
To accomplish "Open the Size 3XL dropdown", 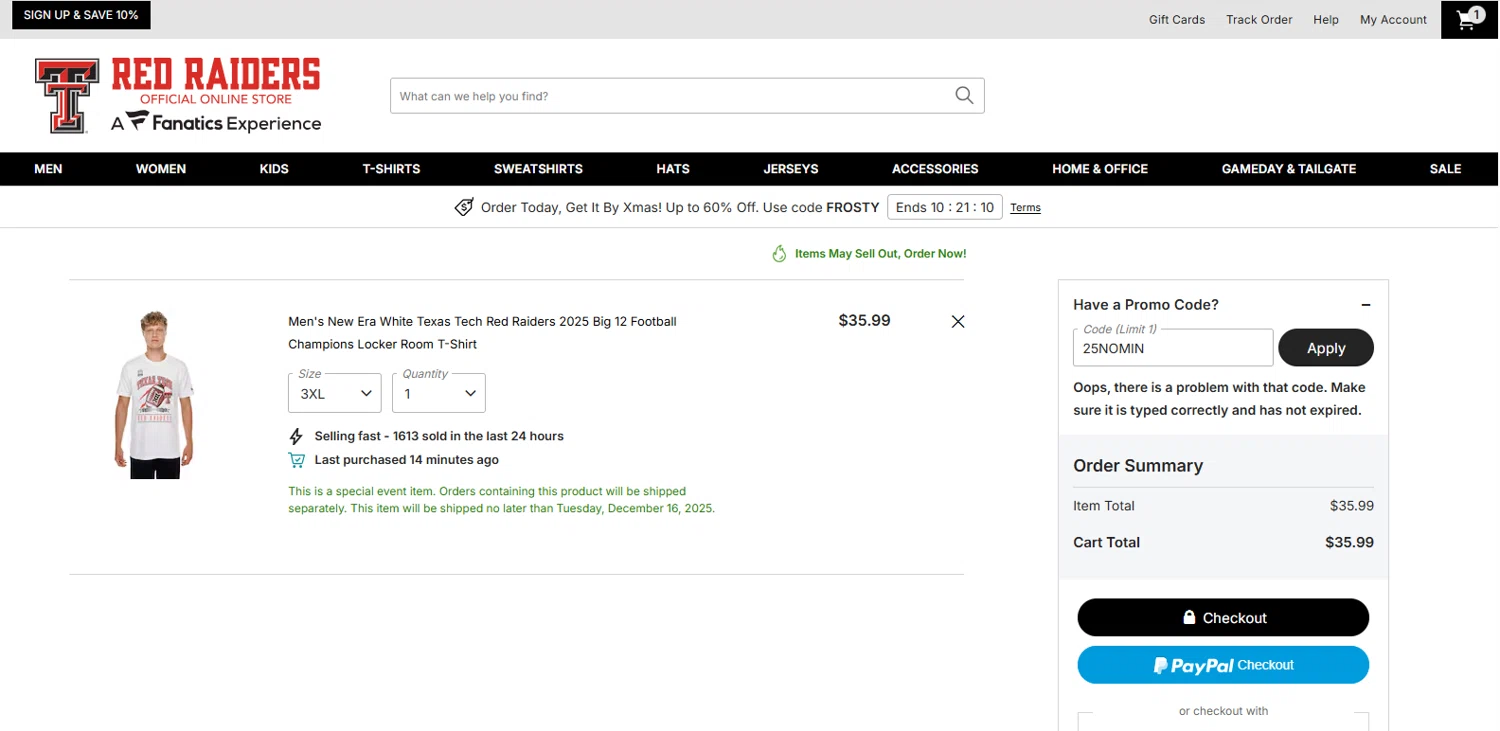I will 335,393.
